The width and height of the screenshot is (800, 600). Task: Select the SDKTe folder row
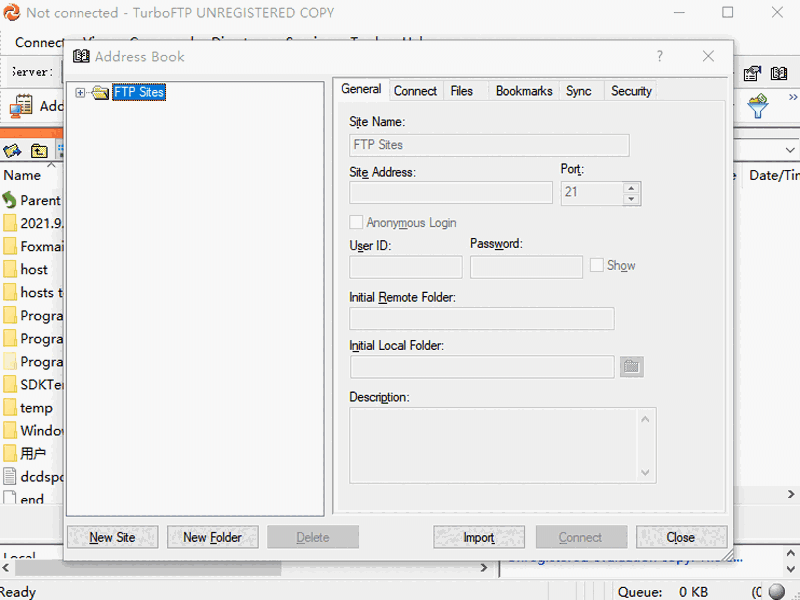tap(32, 385)
